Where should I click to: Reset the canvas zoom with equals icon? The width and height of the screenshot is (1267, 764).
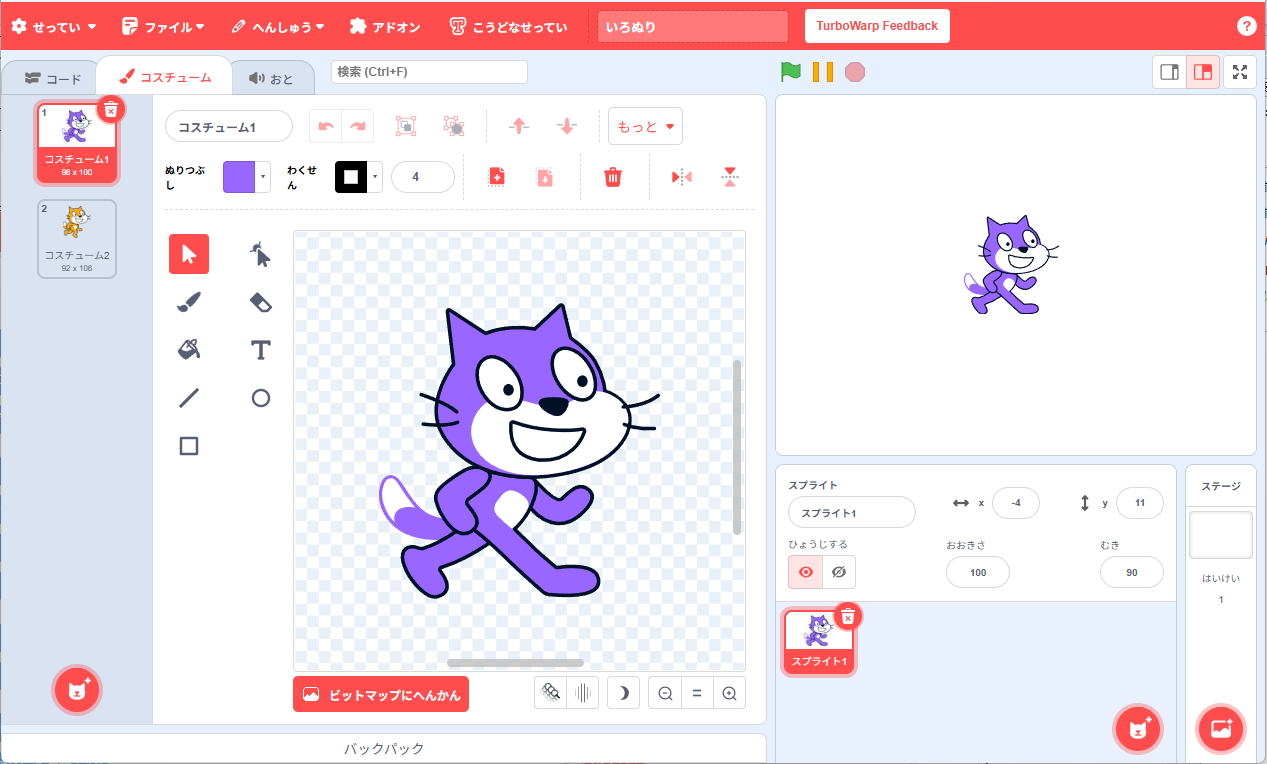697,693
